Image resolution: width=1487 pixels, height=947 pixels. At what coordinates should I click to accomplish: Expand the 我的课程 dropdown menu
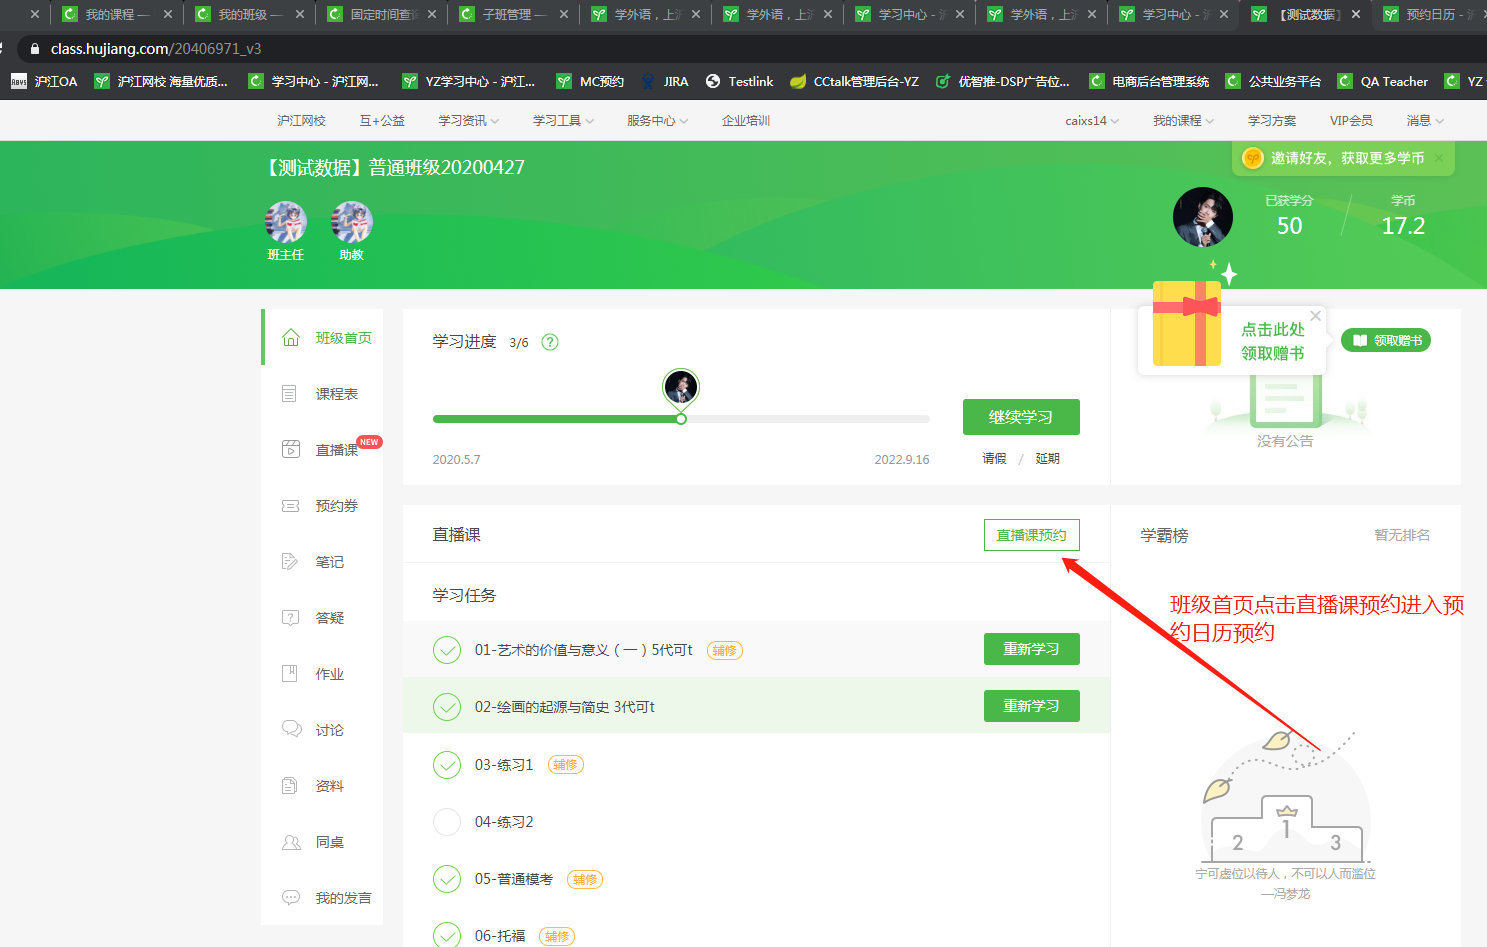[1183, 121]
